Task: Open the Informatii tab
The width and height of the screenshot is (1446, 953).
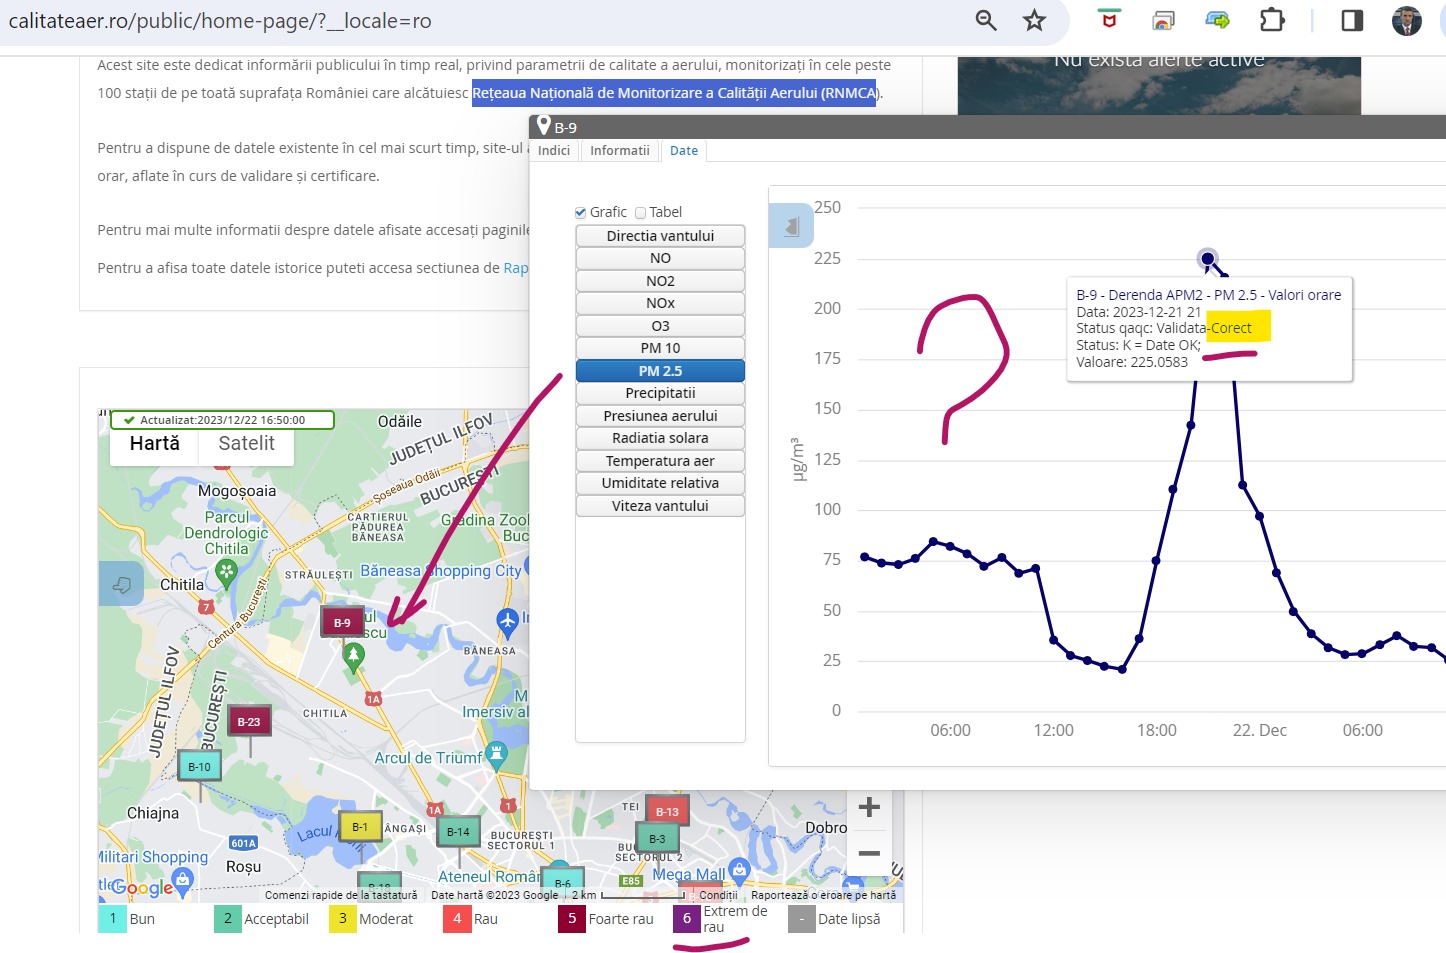Action: pos(619,151)
